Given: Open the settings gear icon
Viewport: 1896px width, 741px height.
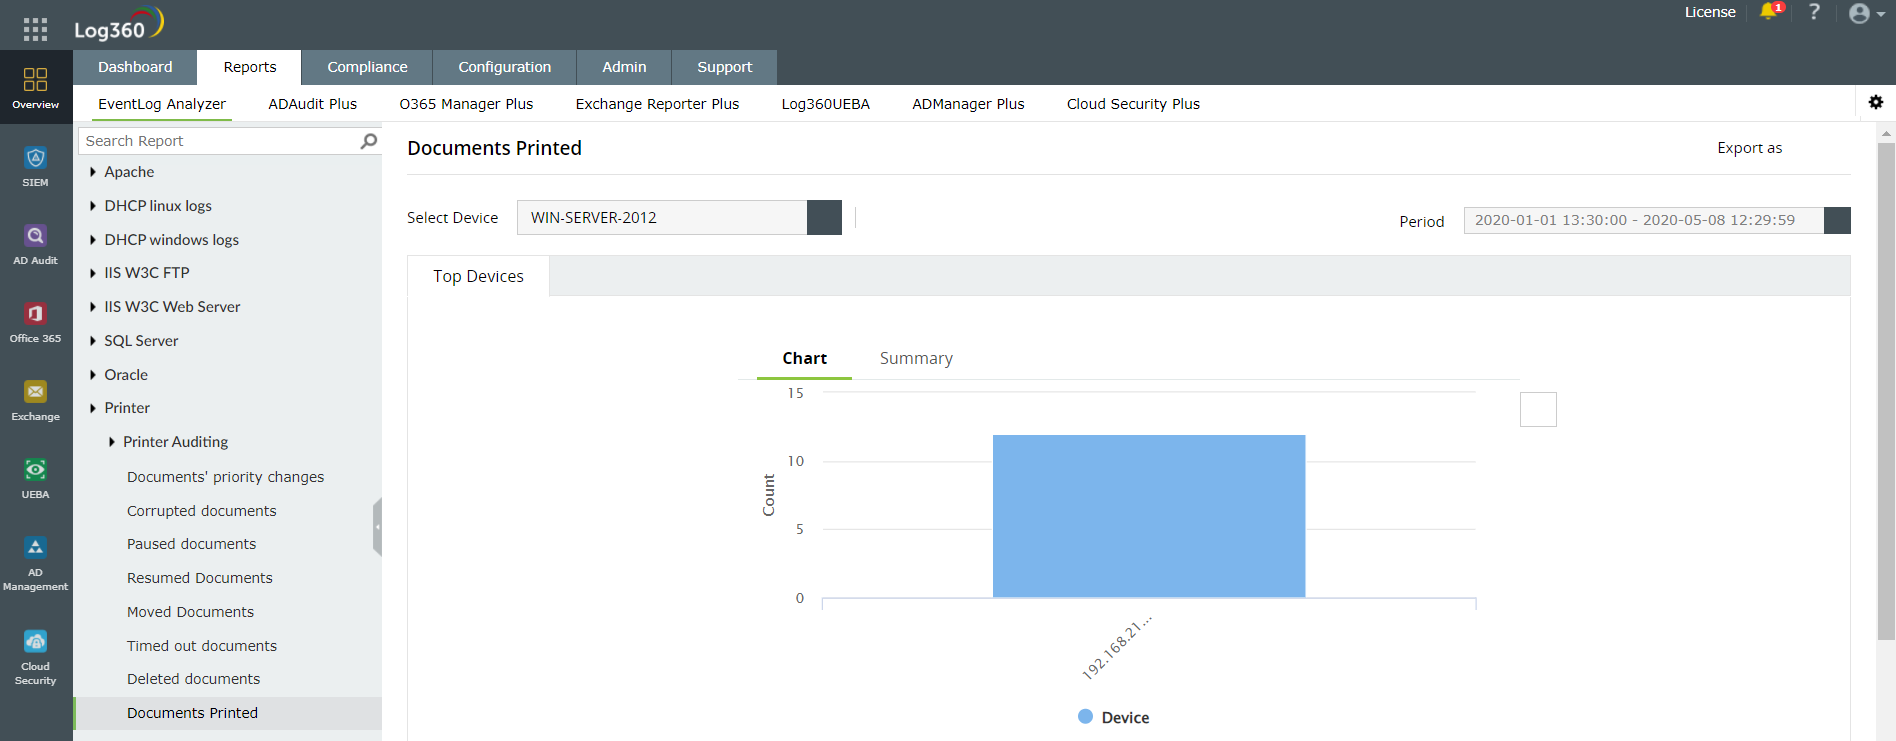Looking at the screenshot, I should tap(1876, 102).
